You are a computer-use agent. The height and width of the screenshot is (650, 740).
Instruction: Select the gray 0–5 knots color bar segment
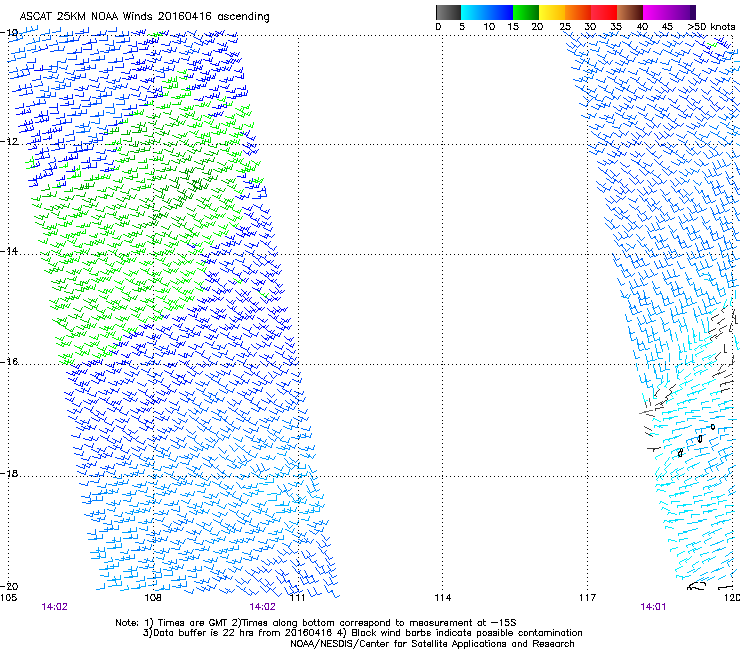[x=448, y=12]
